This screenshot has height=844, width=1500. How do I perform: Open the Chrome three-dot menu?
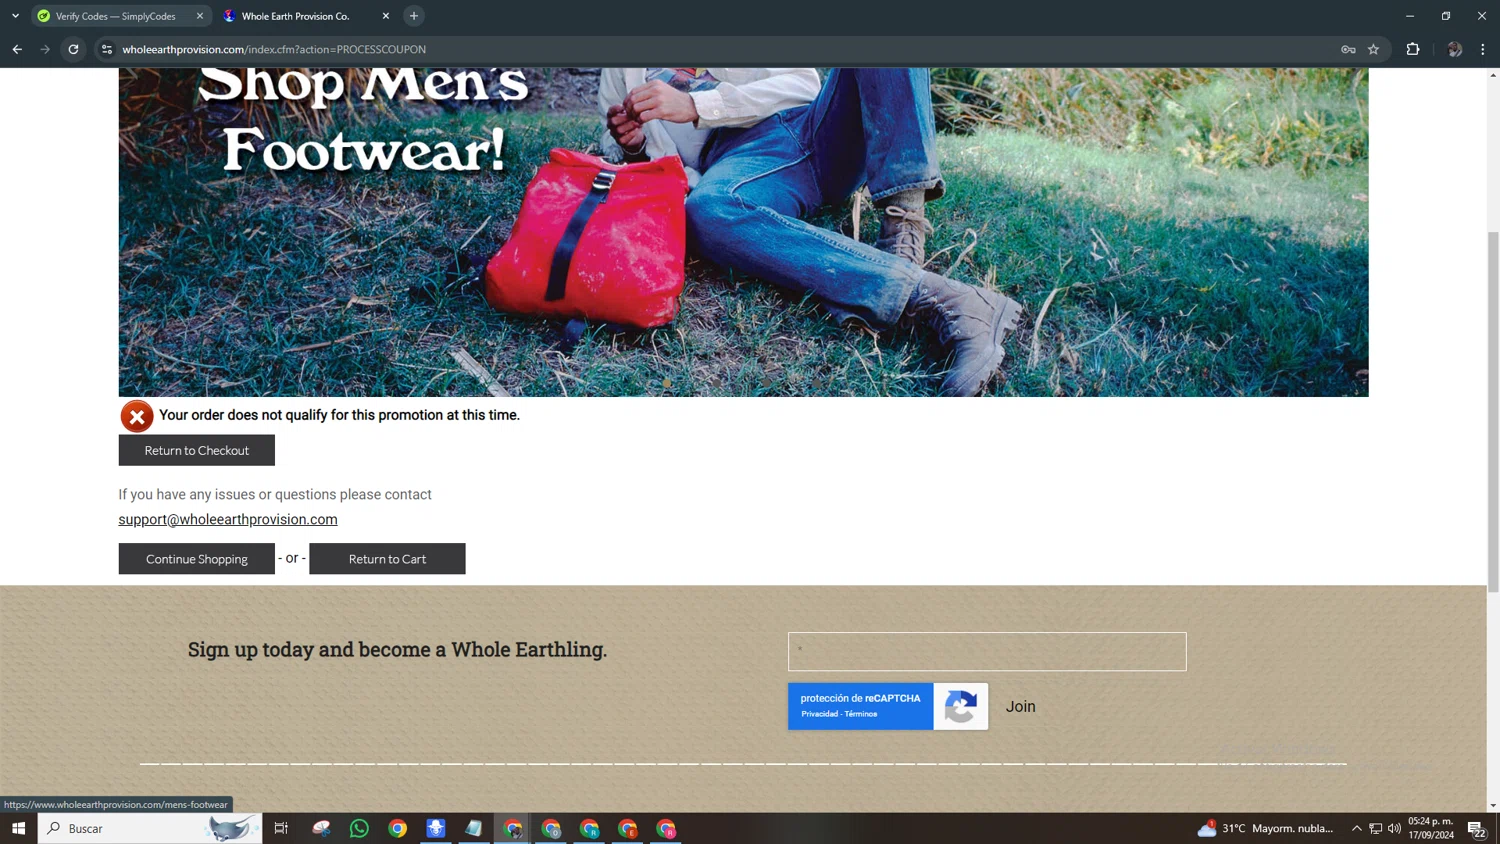click(x=1483, y=49)
